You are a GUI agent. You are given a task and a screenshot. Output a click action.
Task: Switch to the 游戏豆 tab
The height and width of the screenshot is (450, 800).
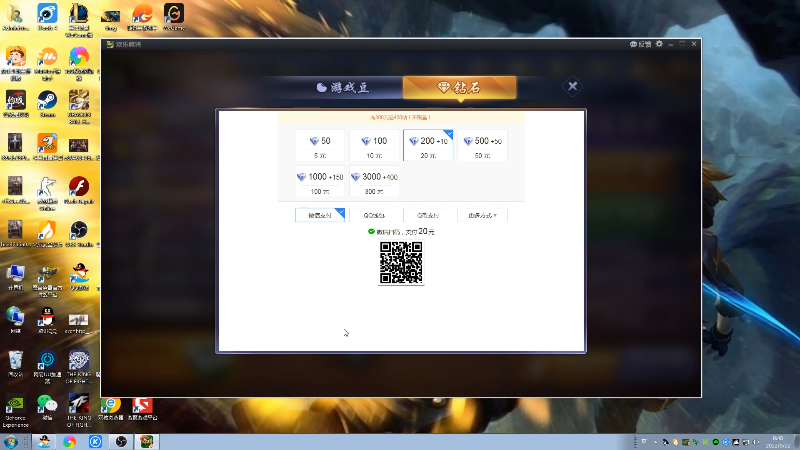342,87
